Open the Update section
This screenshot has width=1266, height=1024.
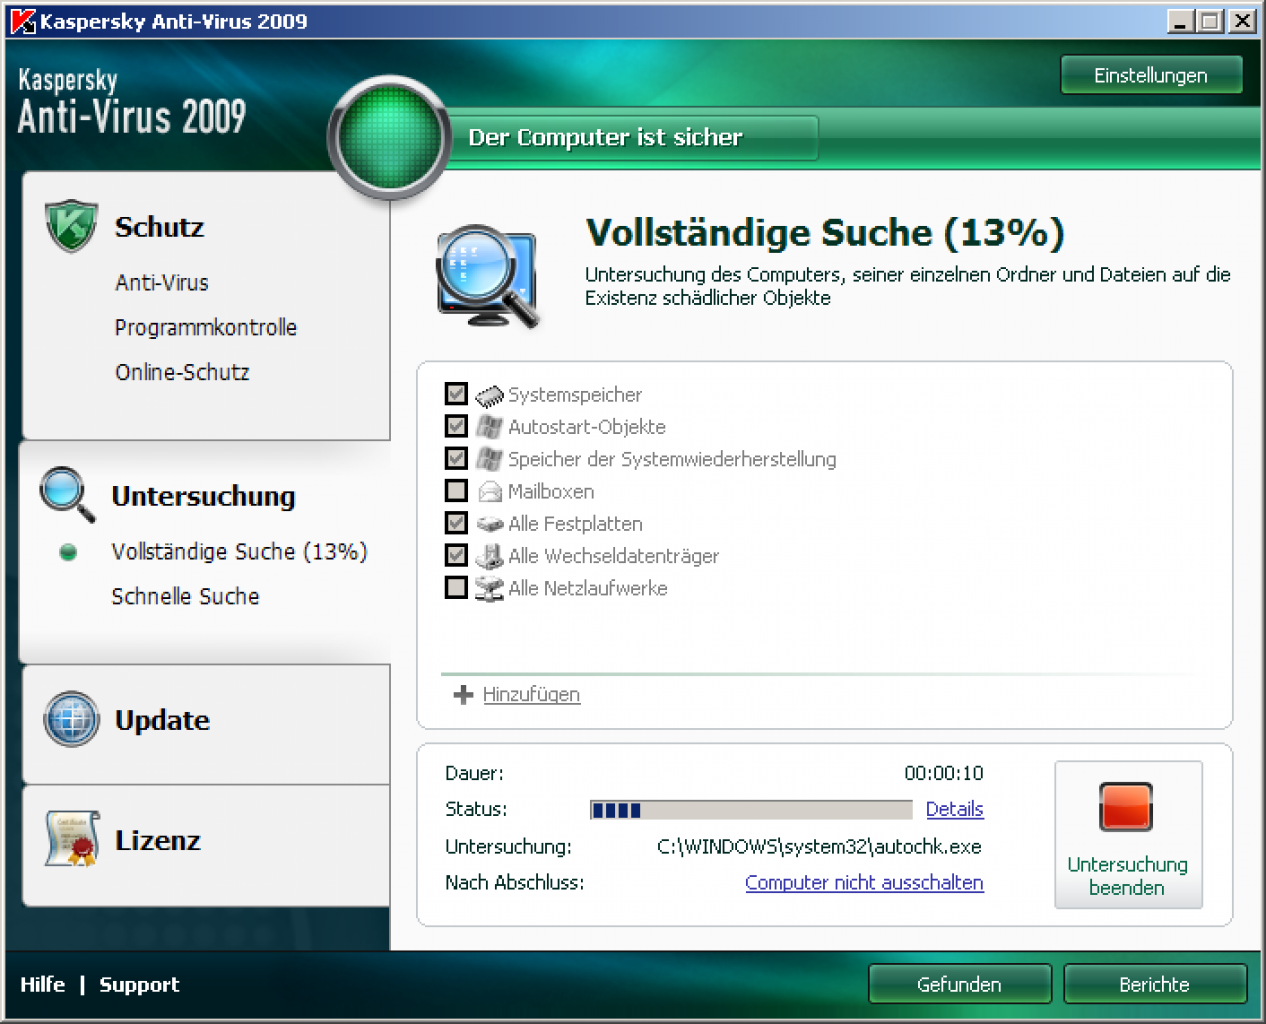click(x=162, y=720)
